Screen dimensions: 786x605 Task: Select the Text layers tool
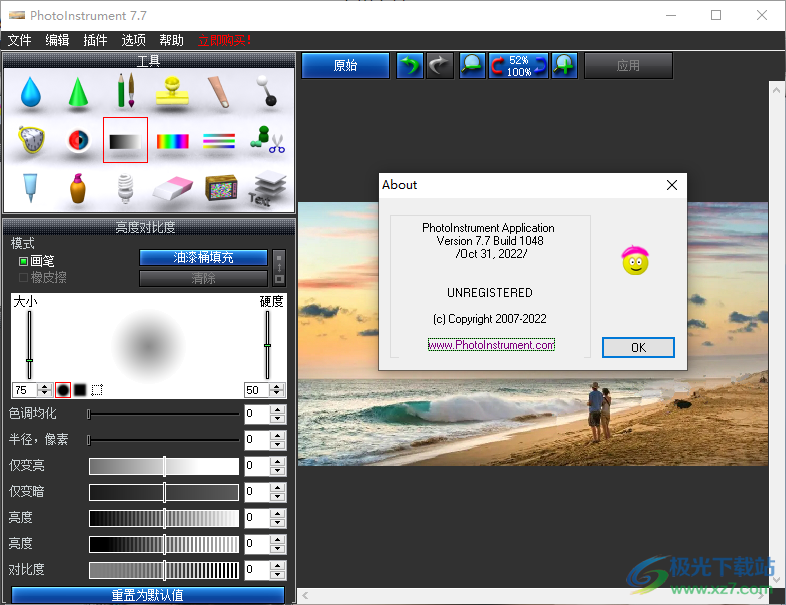click(x=267, y=188)
